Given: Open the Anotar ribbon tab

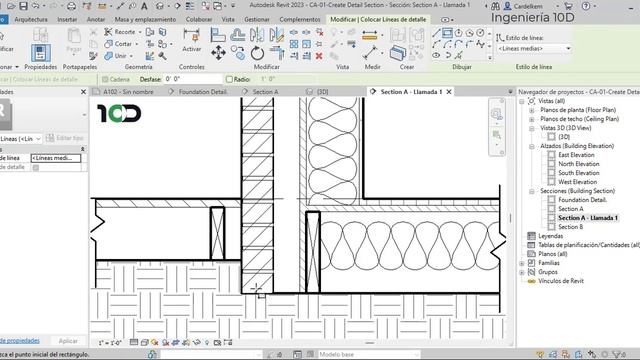Looking at the screenshot, I should (x=96, y=20).
